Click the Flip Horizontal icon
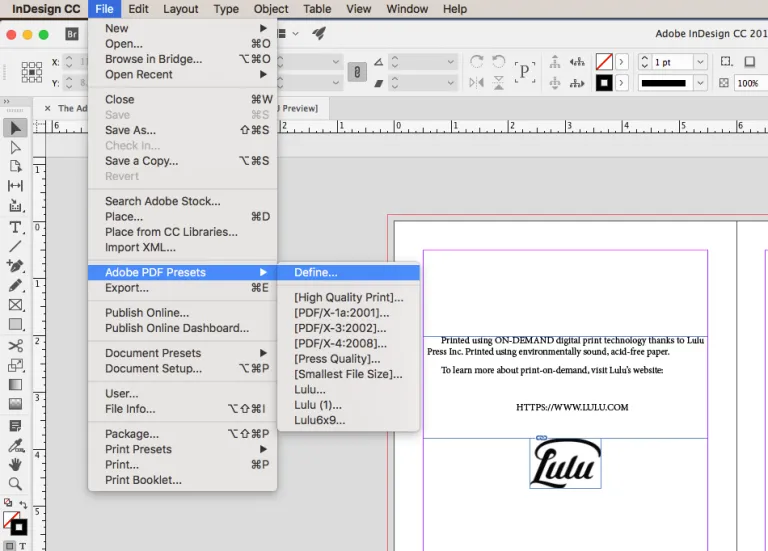Image resolution: width=768 pixels, height=551 pixels. [477, 83]
